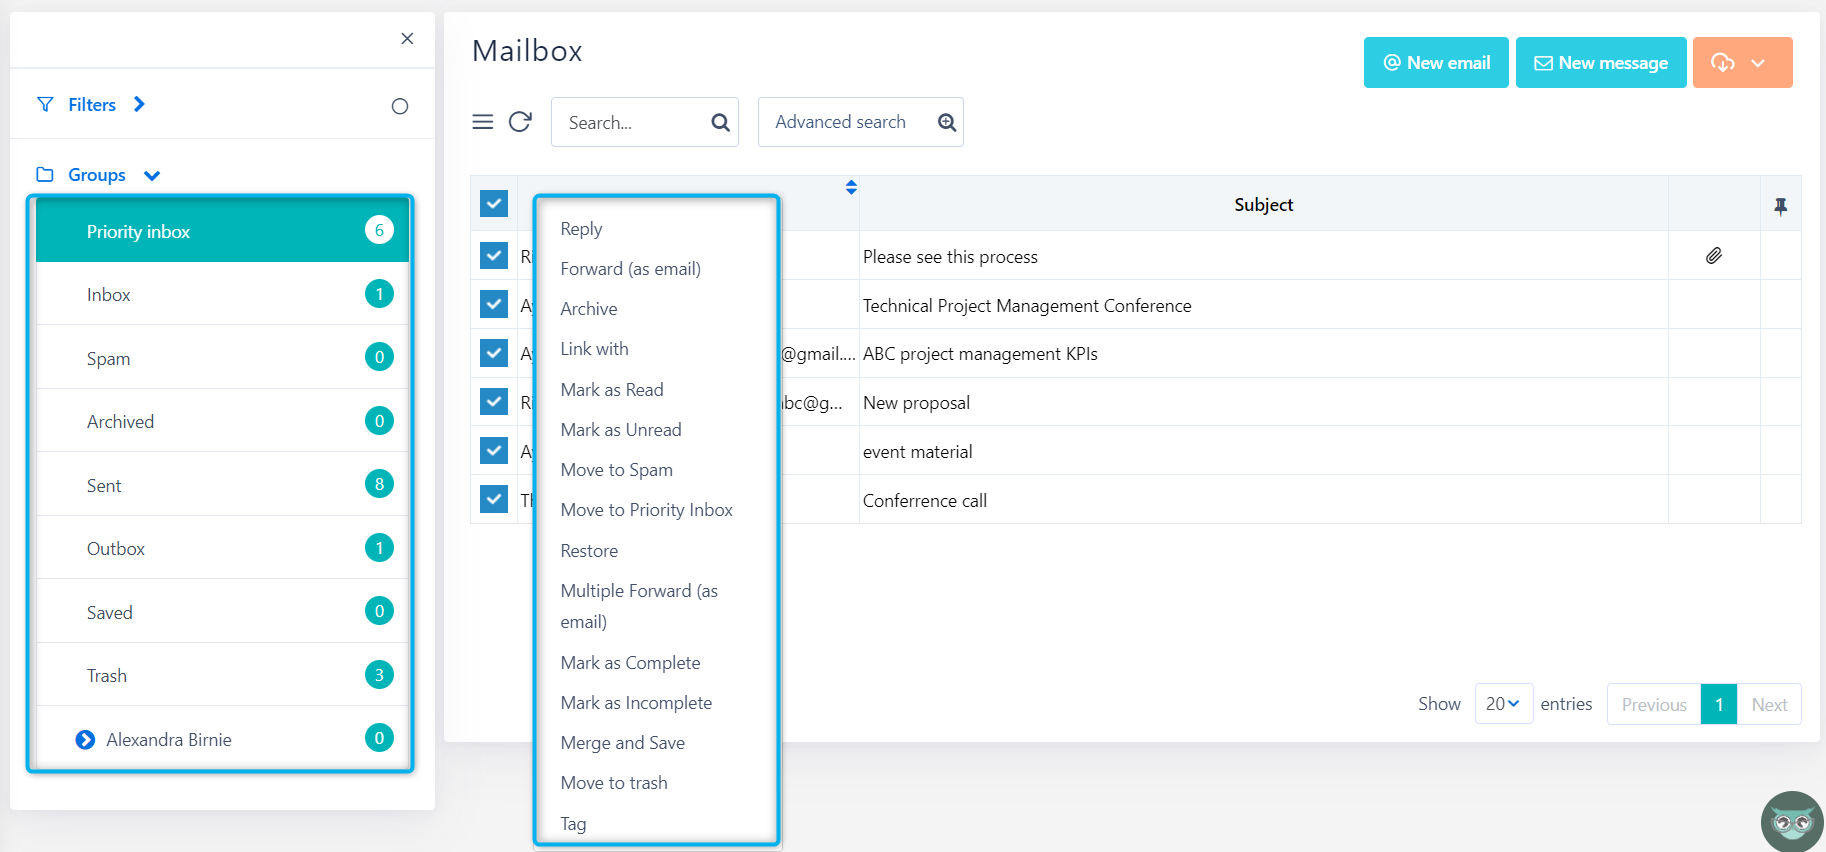Click the 'event material' subject text

coord(917,452)
